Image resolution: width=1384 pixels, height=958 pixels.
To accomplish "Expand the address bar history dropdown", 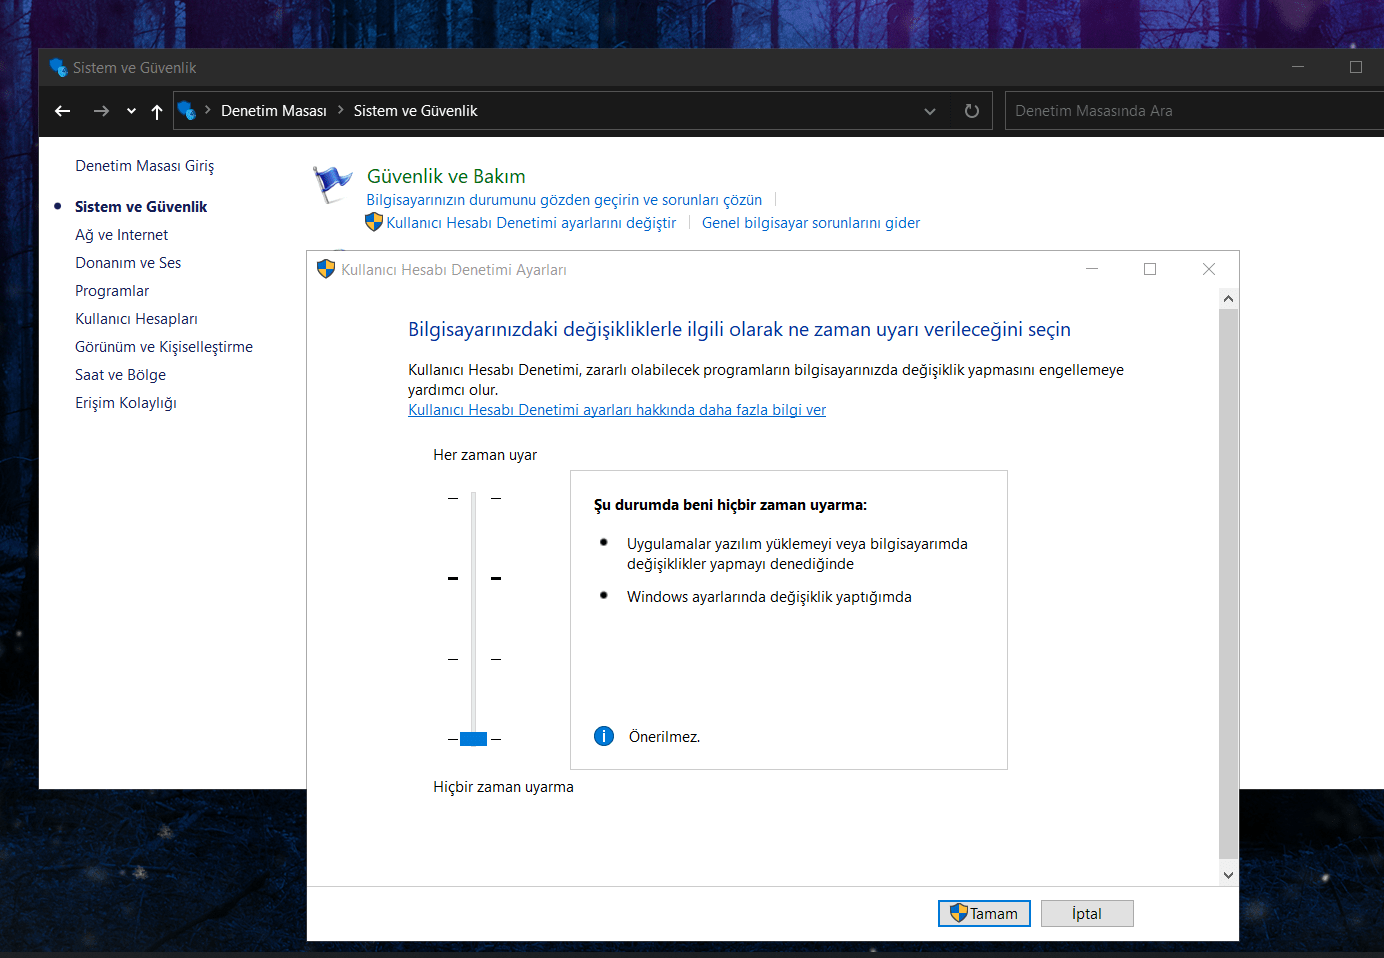I will [930, 111].
